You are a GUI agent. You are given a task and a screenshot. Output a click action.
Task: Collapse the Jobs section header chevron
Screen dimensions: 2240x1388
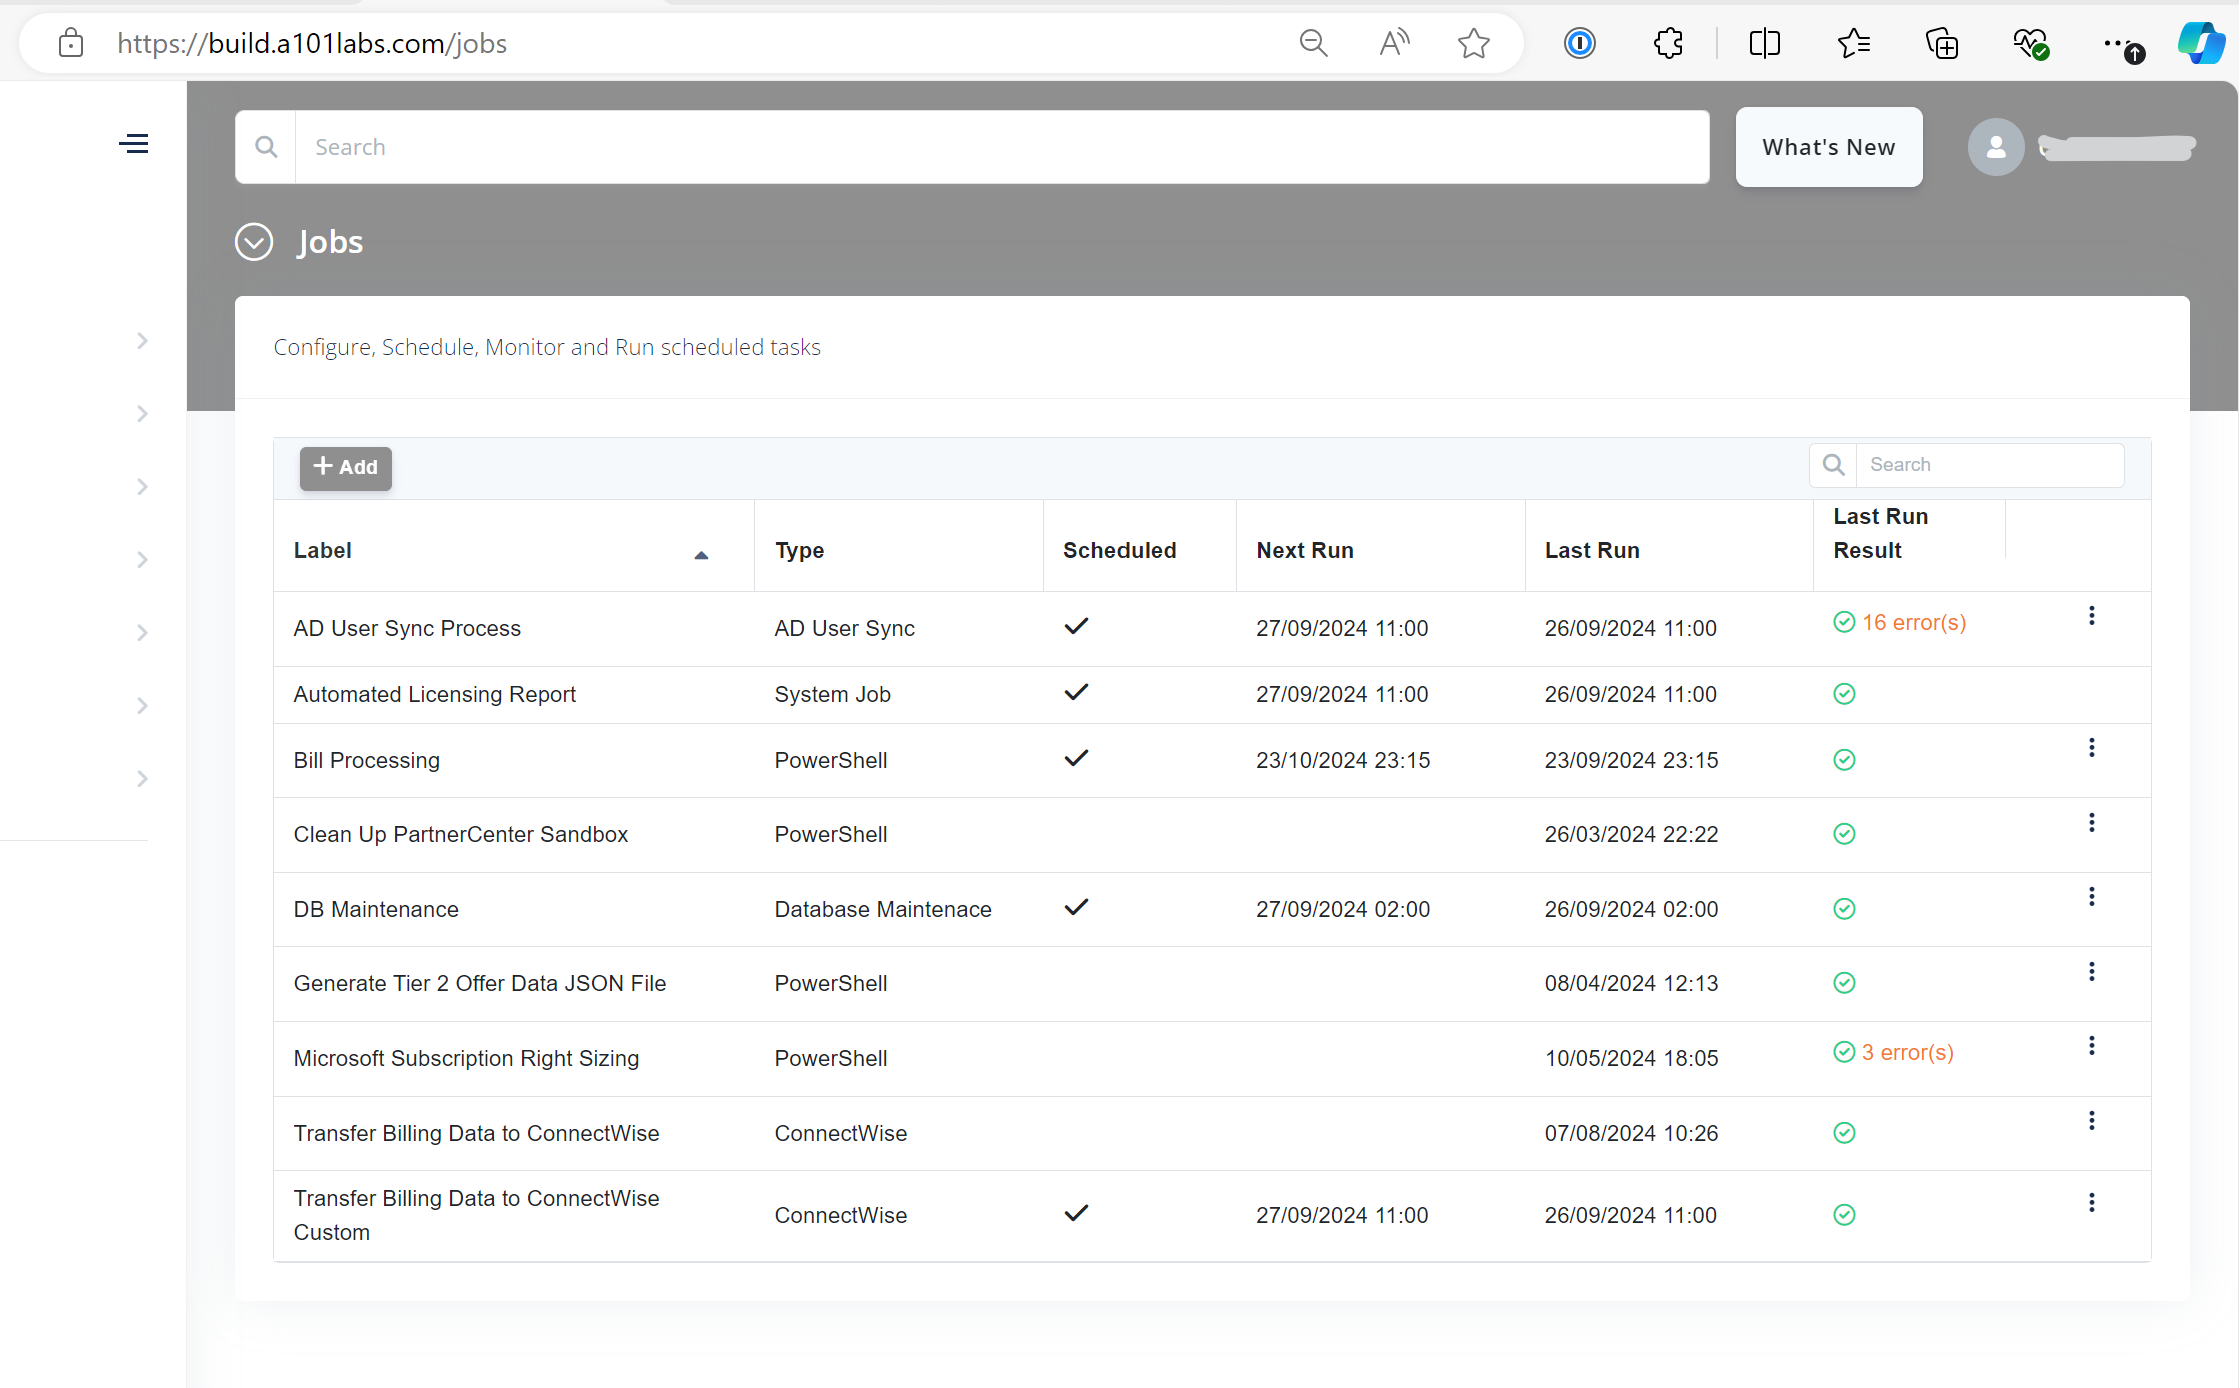pos(254,241)
